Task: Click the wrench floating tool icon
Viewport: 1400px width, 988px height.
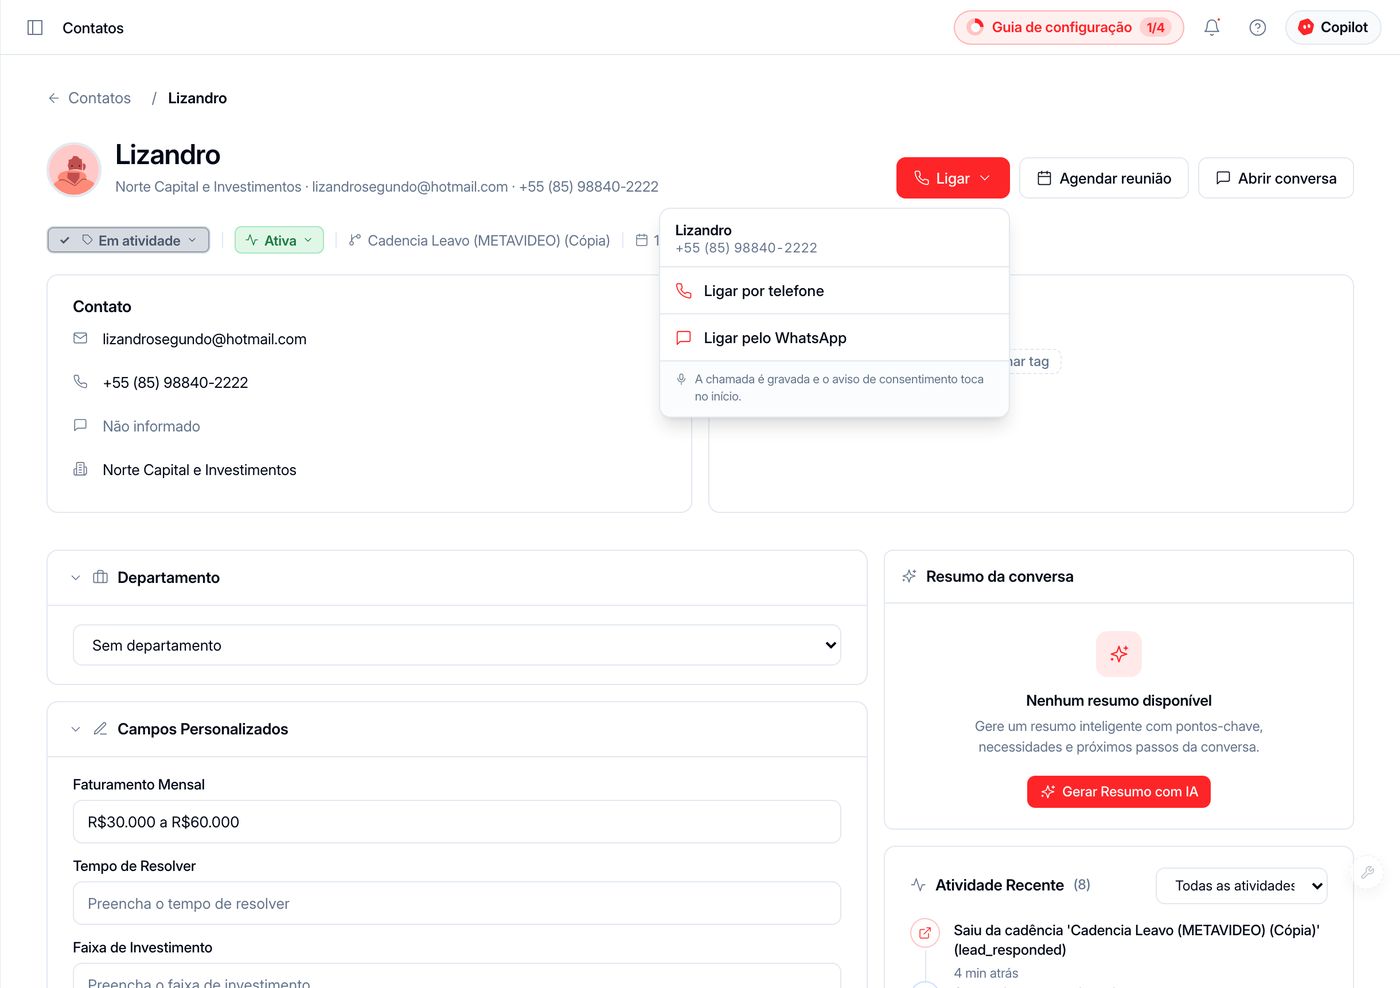Action: tap(1368, 872)
